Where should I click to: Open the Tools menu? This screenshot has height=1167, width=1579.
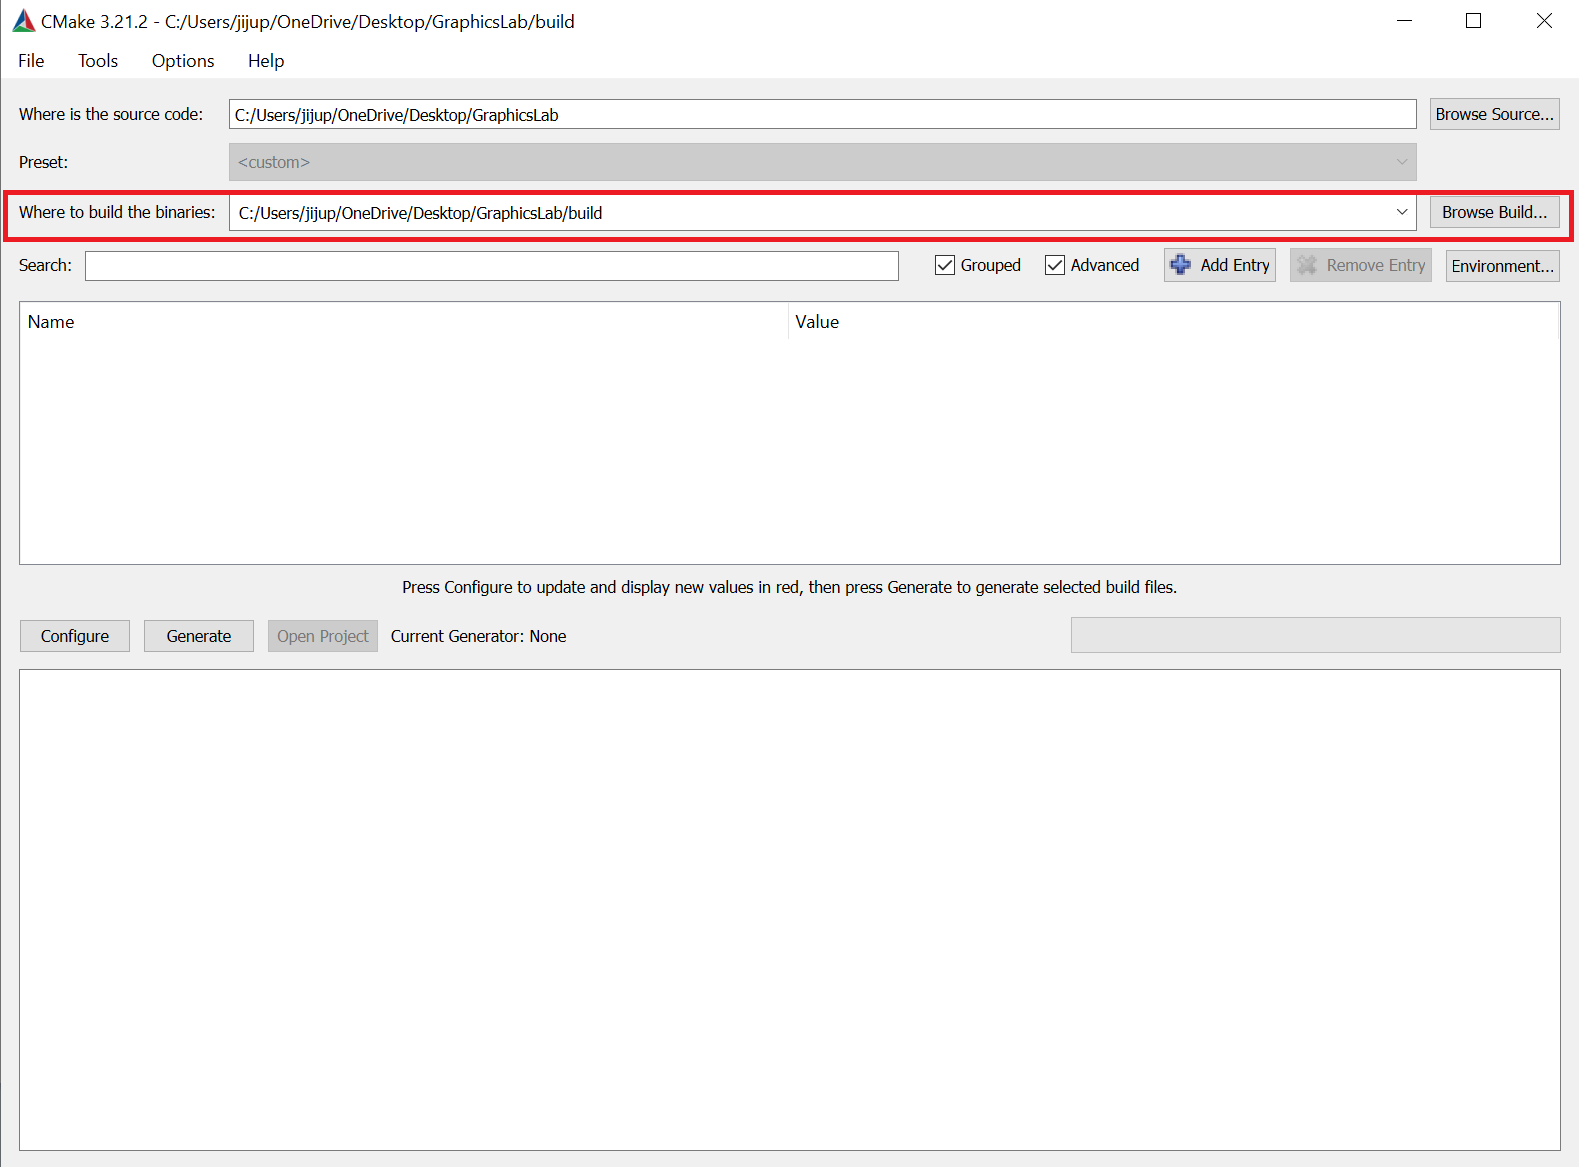click(x=98, y=61)
